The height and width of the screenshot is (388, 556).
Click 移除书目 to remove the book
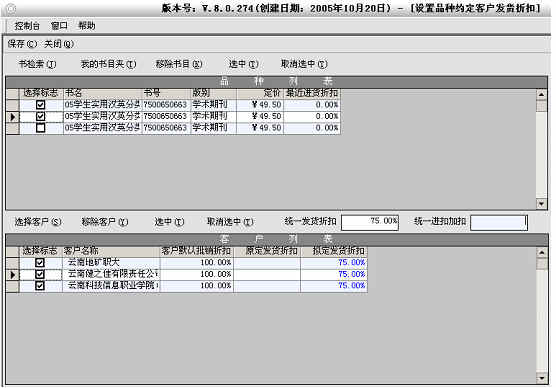point(179,64)
